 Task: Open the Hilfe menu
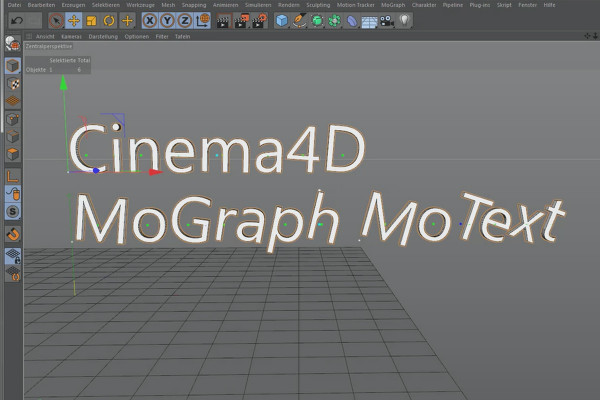(549, 5)
